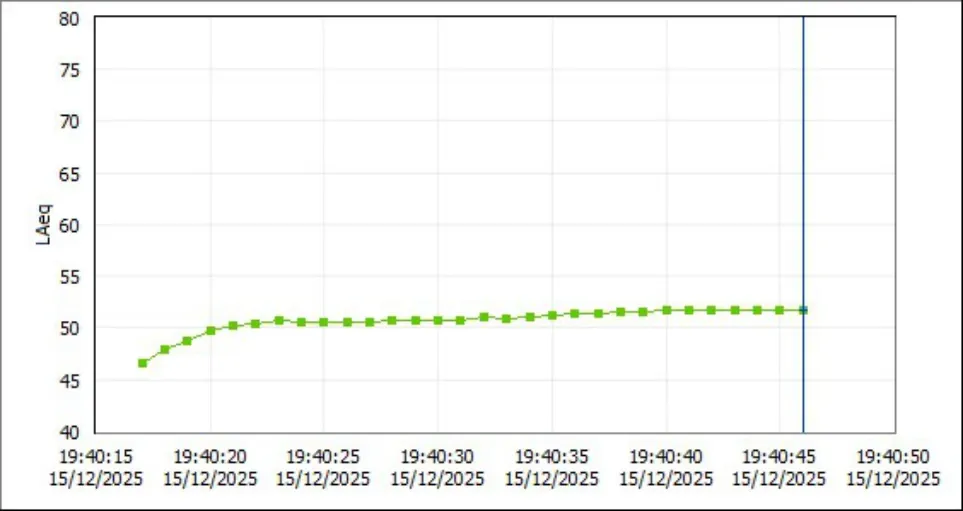The height and width of the screenshot is (511, 963).
Task: Click the 55 y-axis value
Action: point(69,277)
